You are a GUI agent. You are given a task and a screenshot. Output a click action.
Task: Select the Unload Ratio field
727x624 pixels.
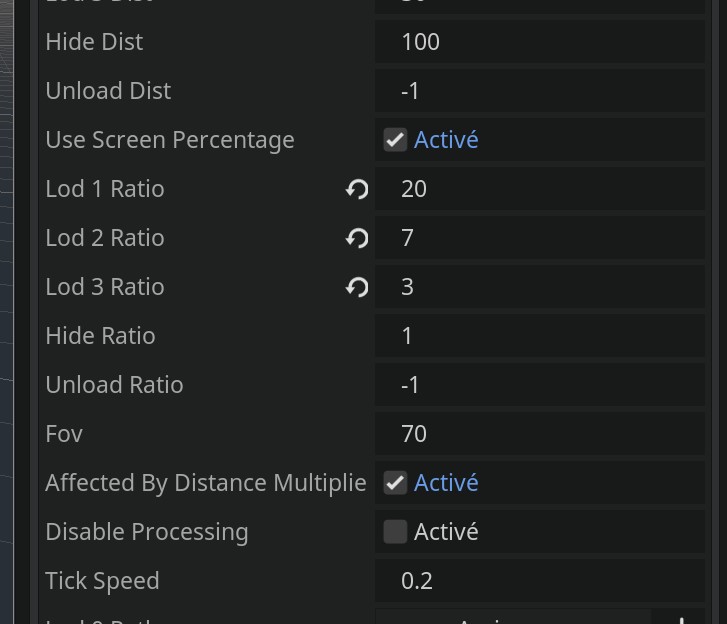pos(540,385)
